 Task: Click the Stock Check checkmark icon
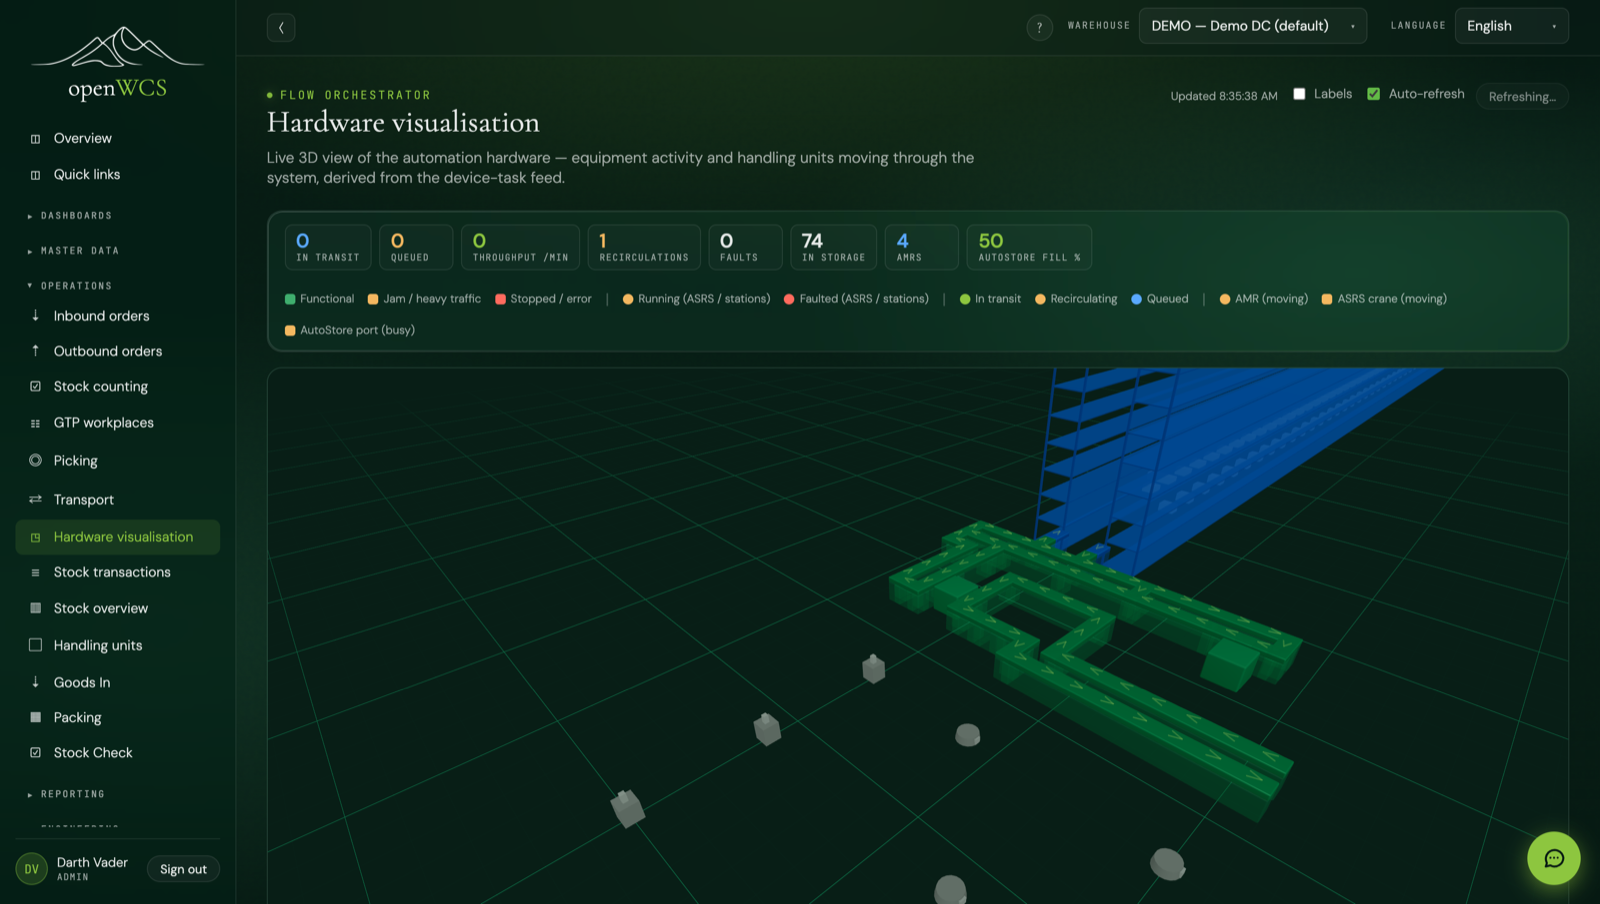coord(35,753)
